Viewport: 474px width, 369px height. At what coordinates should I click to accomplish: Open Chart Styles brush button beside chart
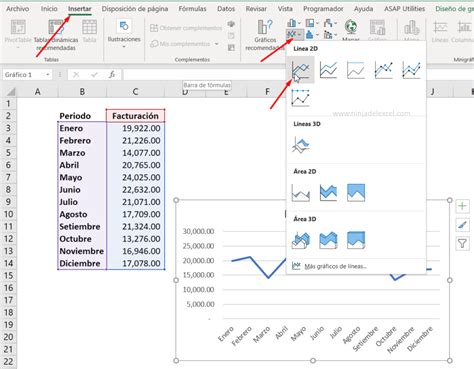pos(462,225)
